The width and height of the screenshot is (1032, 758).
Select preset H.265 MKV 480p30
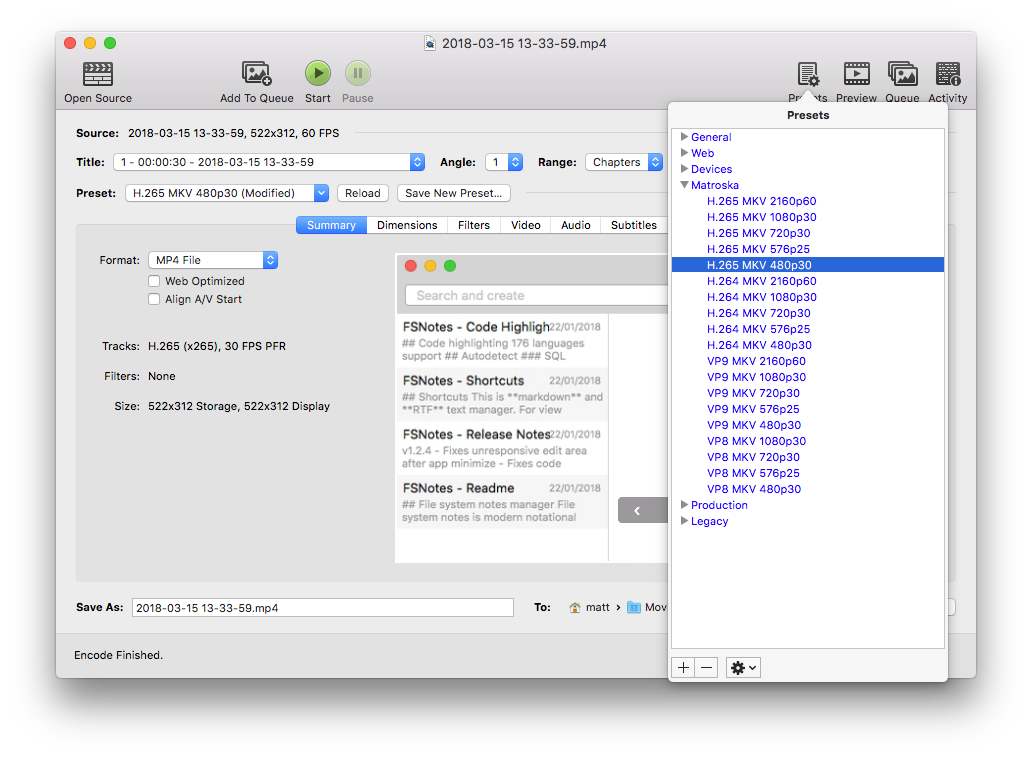pos(808,265)
